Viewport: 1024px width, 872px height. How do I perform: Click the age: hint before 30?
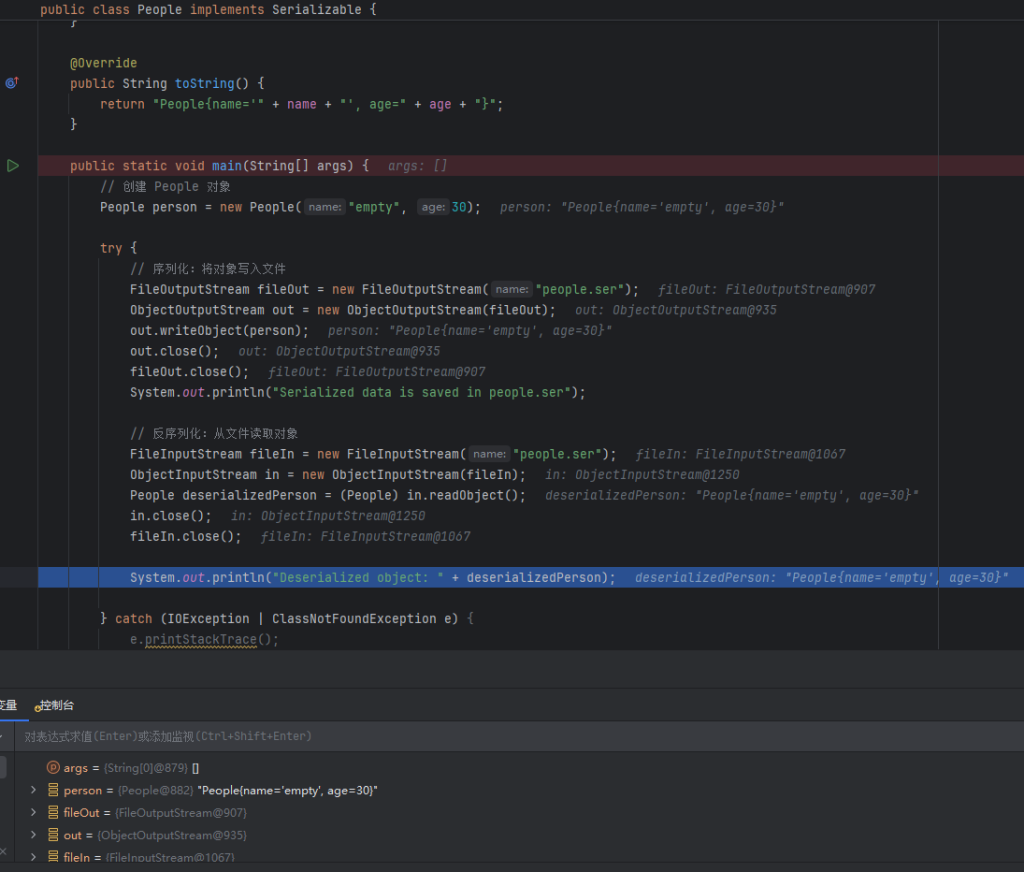[x=432, y=207]
